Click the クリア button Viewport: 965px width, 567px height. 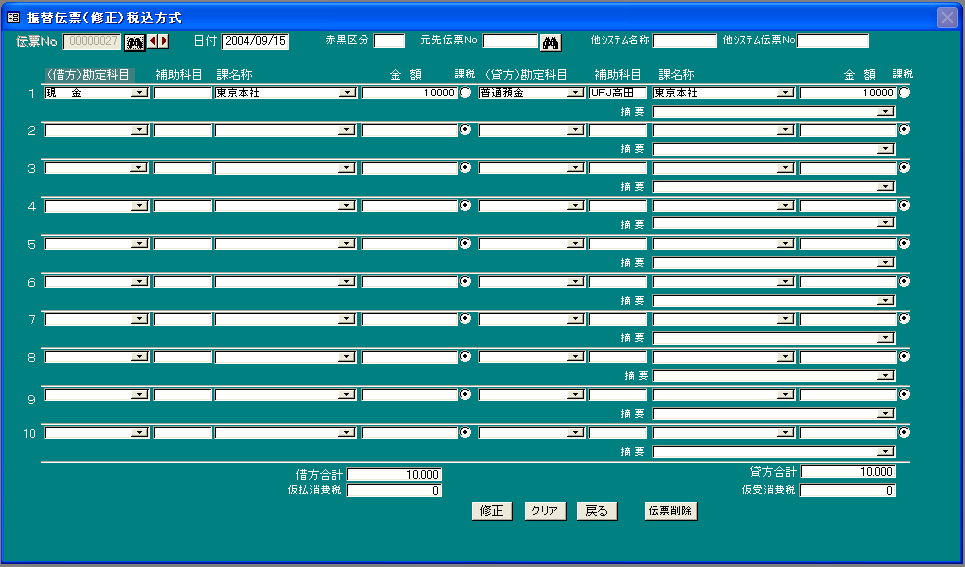(x=545, y=511)
